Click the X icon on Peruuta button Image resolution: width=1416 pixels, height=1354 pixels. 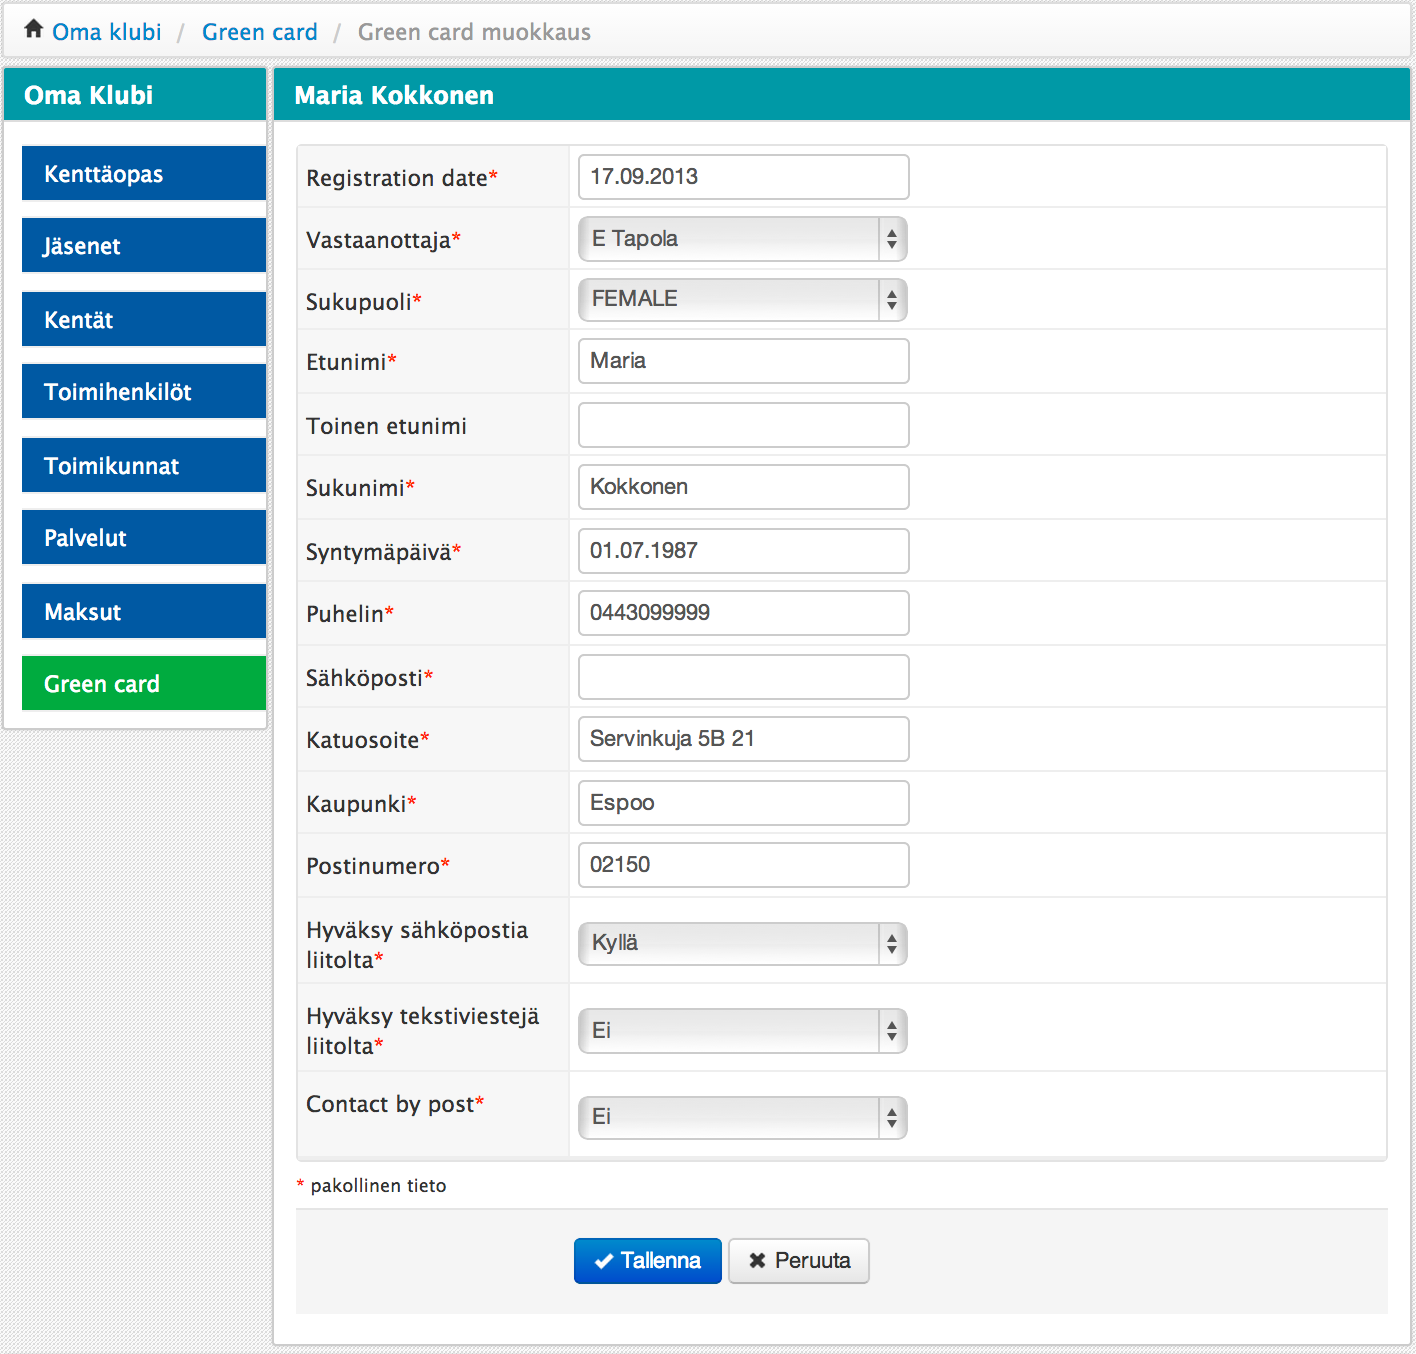pyautogui.click(x=757, y=1261)
